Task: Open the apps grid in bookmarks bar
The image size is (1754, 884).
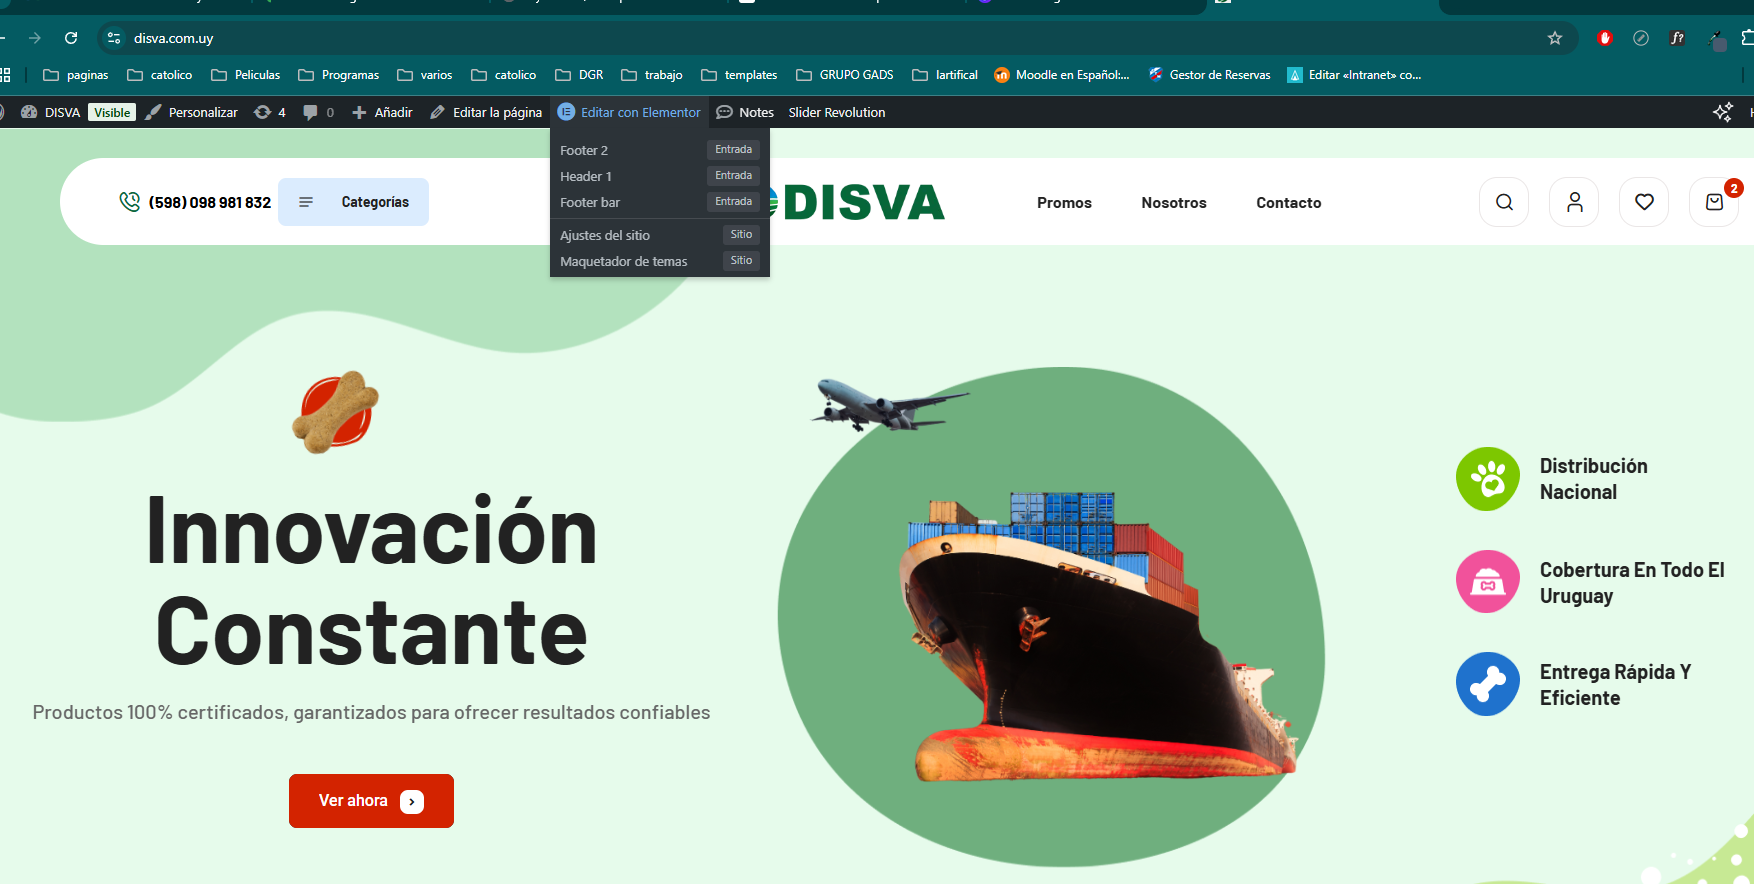Action: [x=5, y=75]
